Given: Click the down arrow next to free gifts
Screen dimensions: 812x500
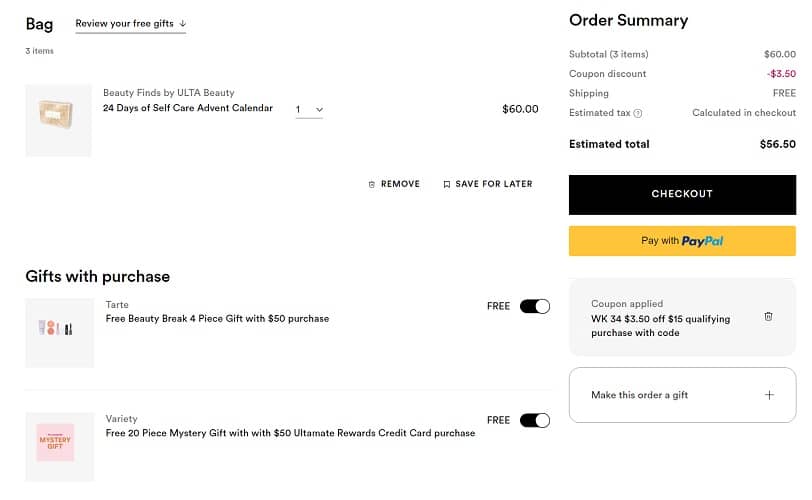Looking at the screenshot, I should click(x=183, y=23).
